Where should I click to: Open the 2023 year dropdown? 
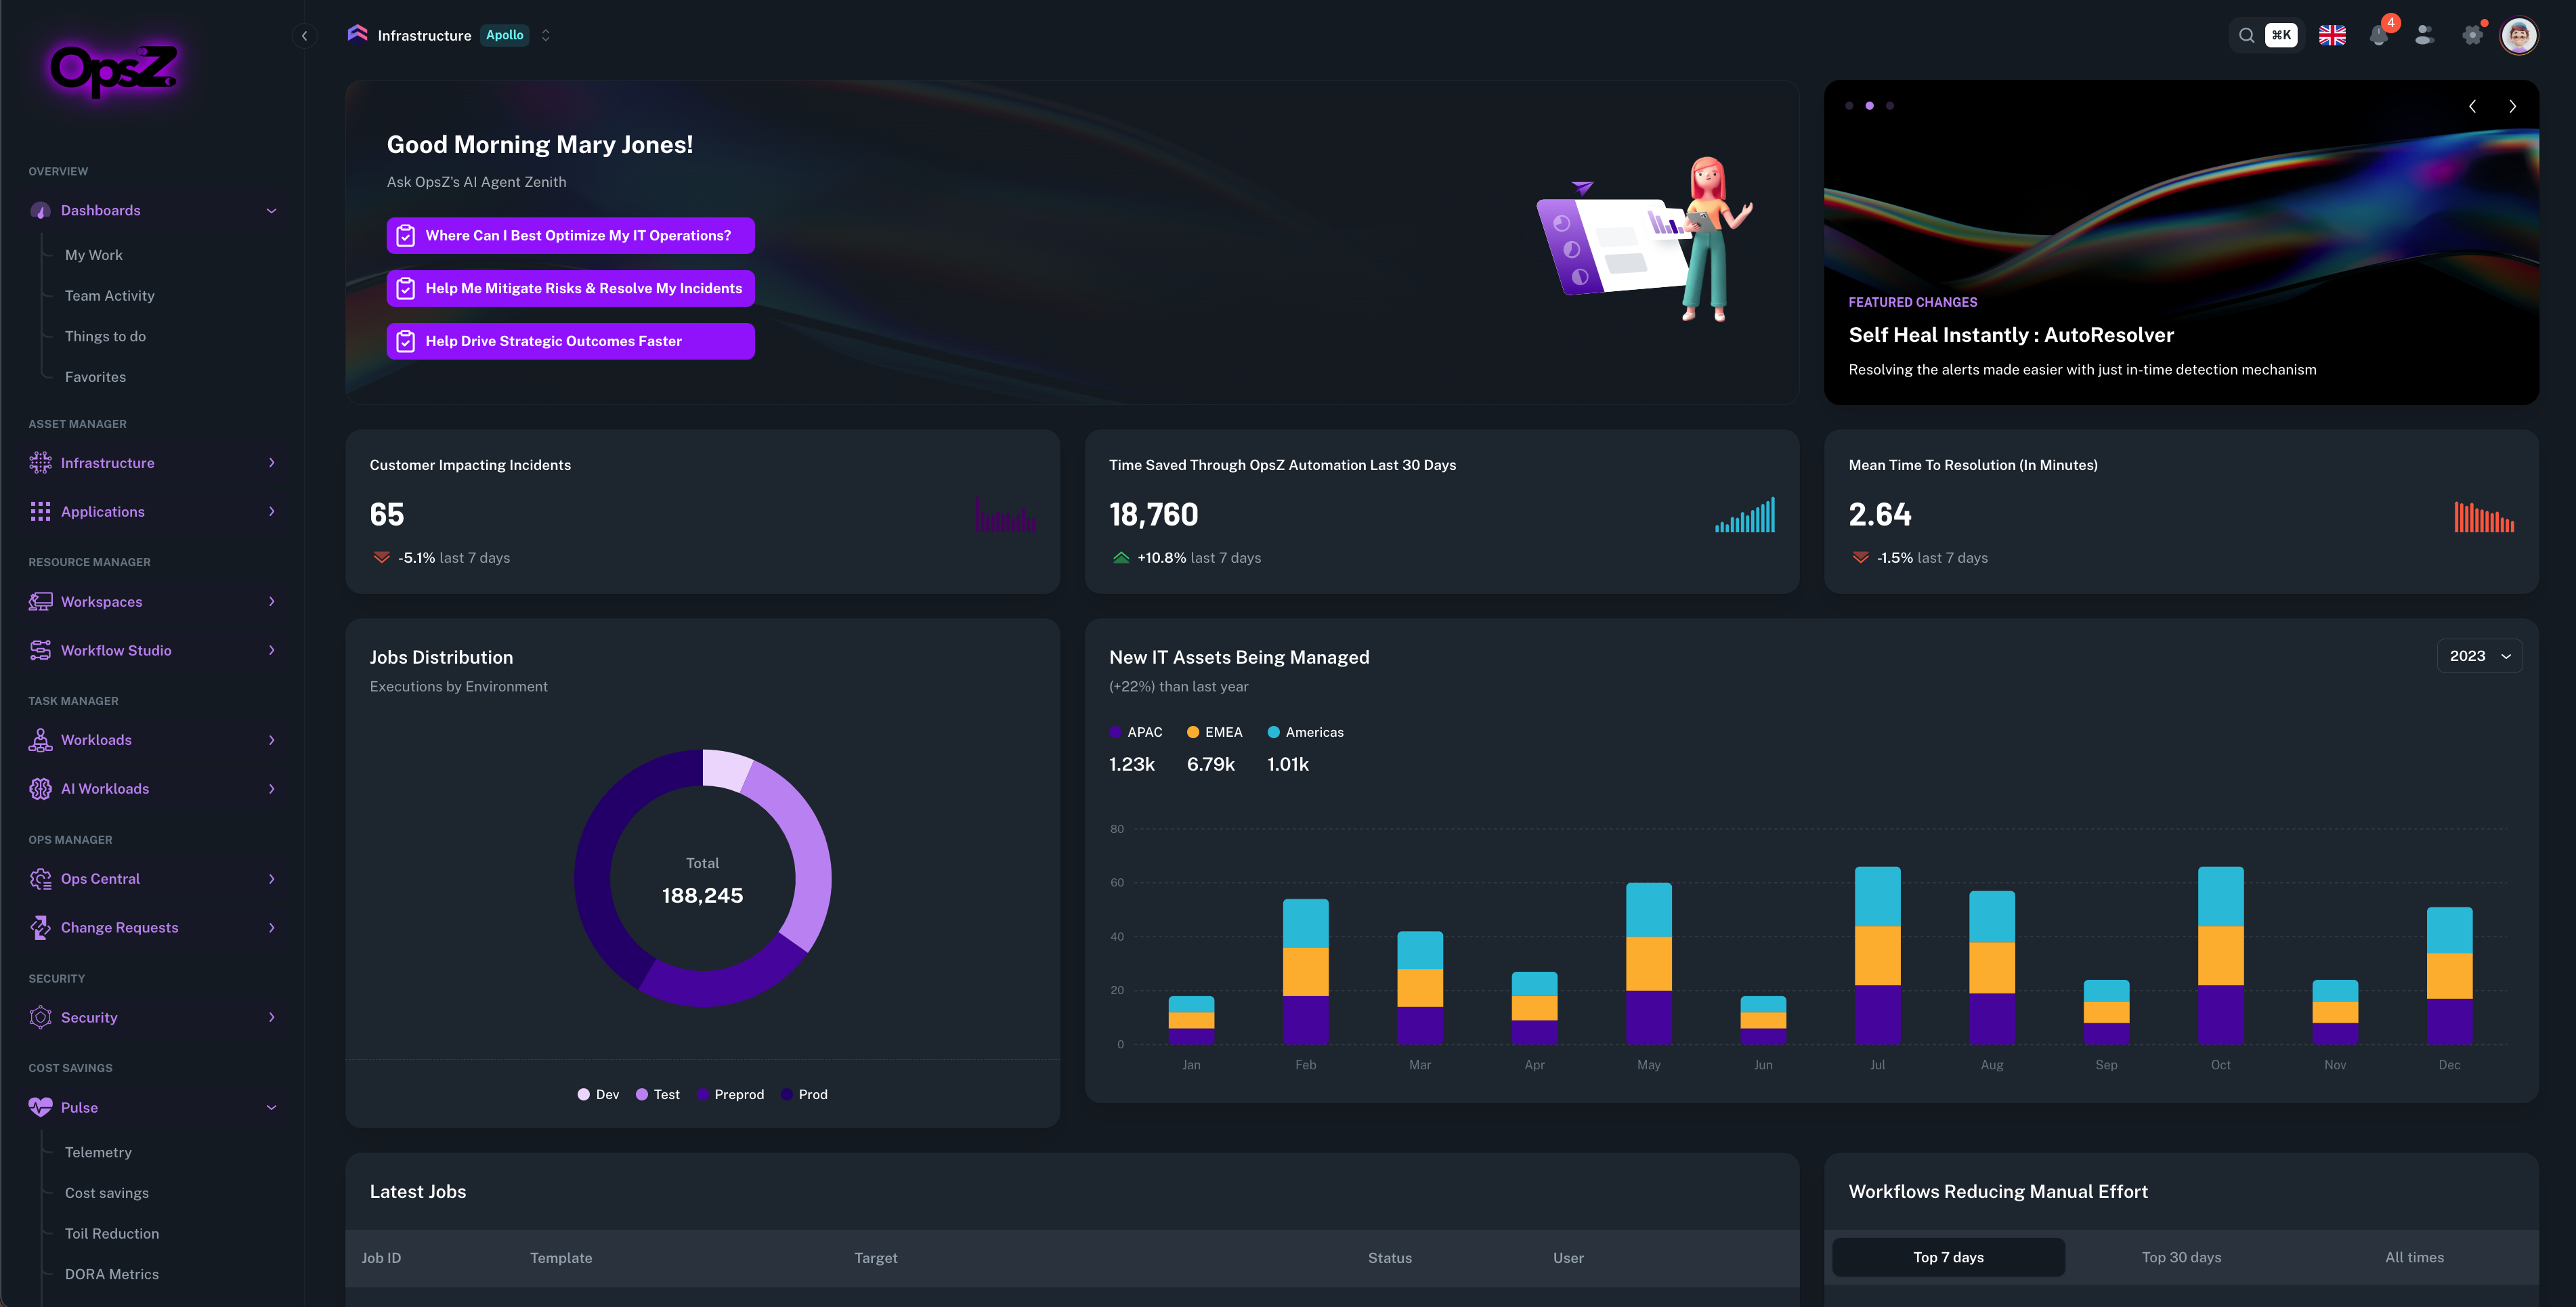(x=2479, y=655)
